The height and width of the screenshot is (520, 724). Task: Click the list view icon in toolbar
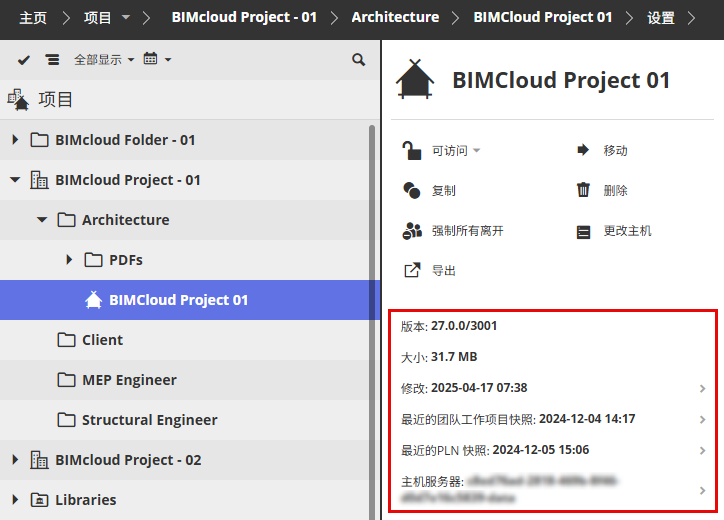pos(52,60)
